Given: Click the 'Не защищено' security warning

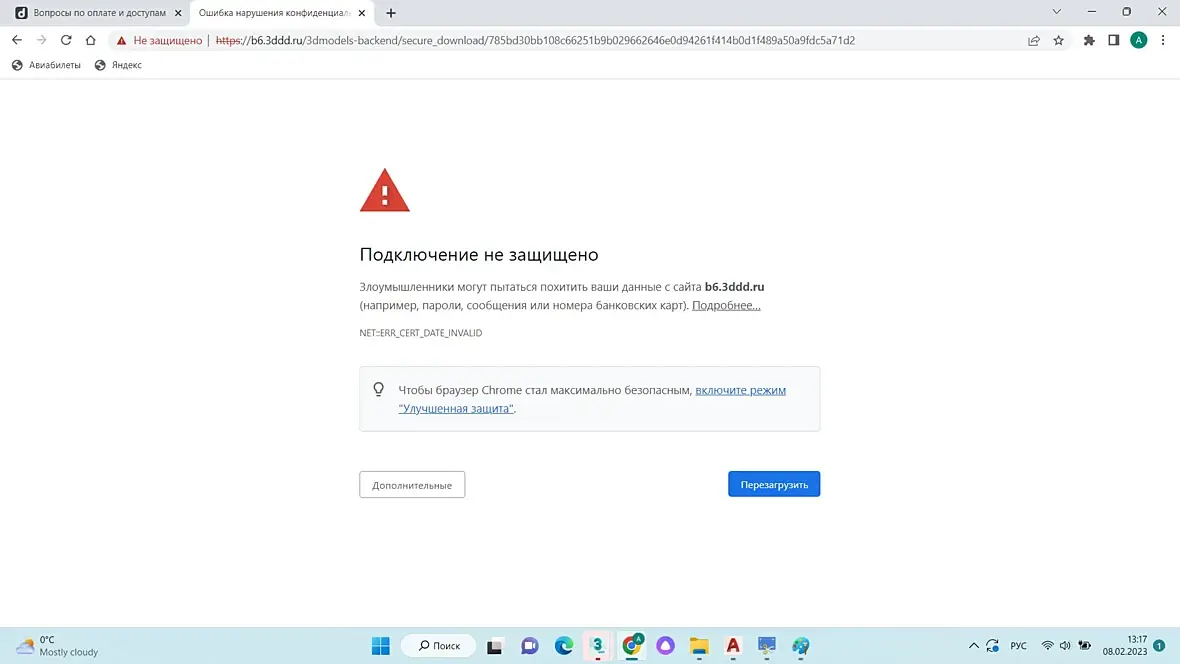Looking at the screenshot, I should click(160, 41).
